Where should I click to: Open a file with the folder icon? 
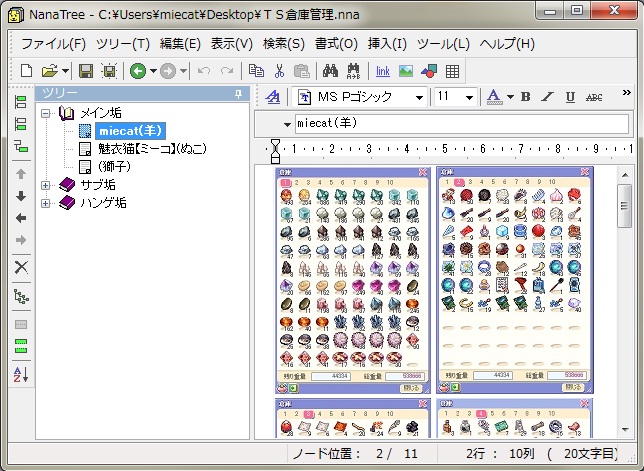50,71
